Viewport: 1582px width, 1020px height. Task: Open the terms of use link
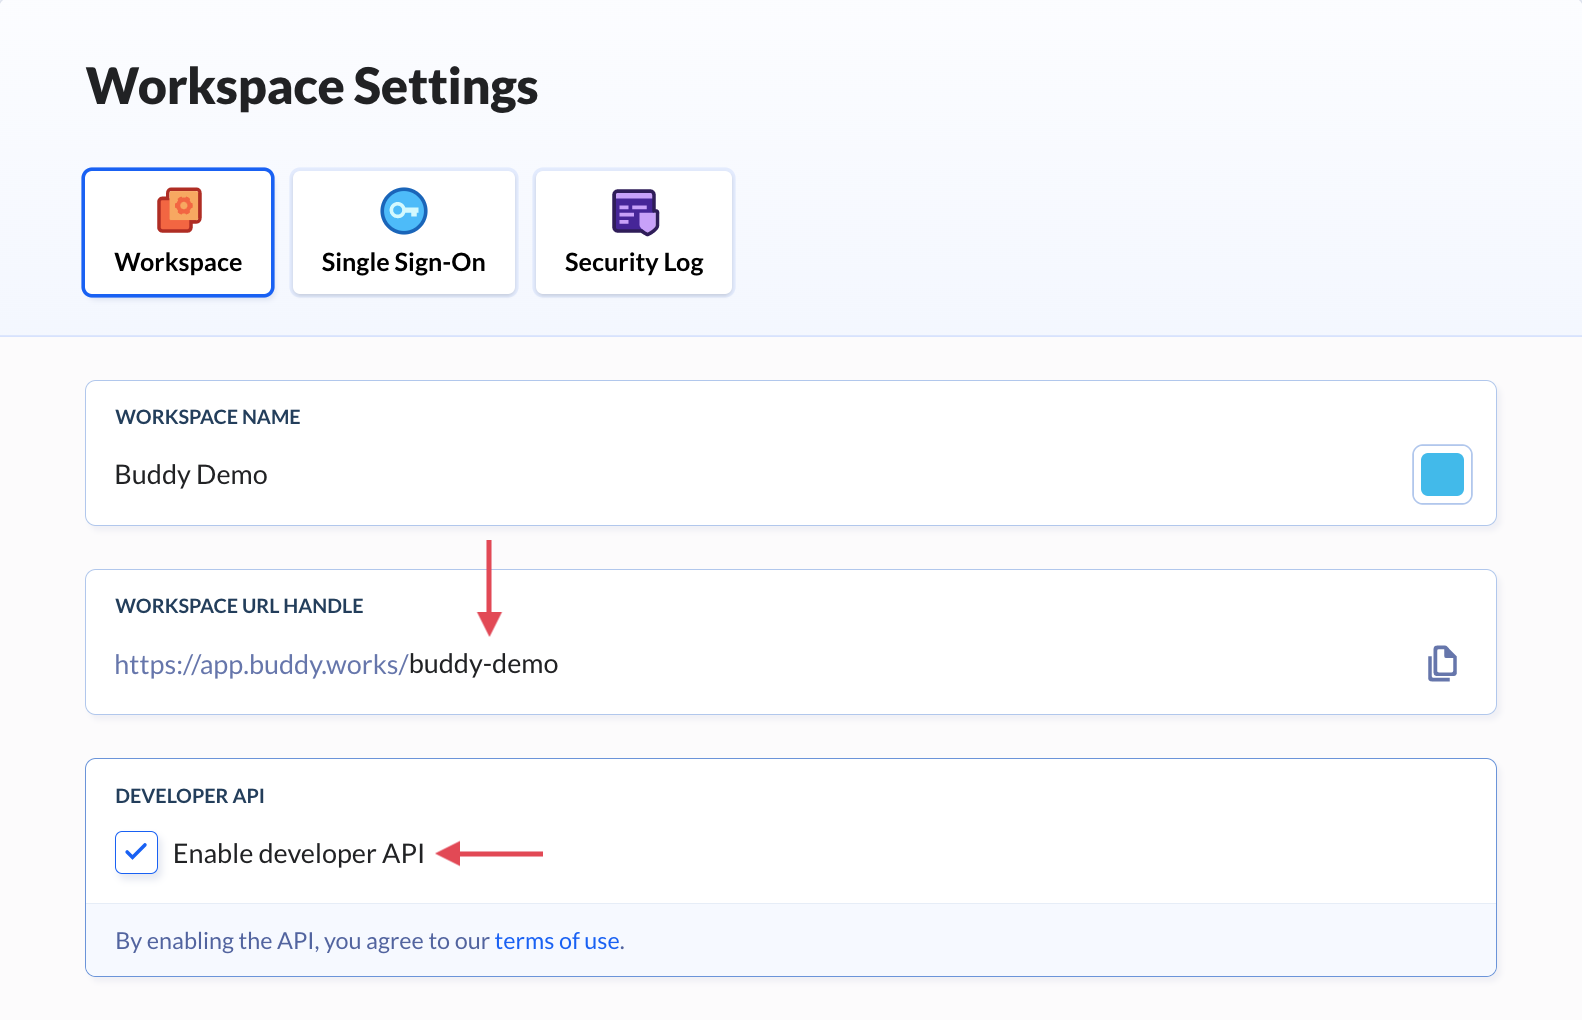pyautogui.click(x=557, y=941)
